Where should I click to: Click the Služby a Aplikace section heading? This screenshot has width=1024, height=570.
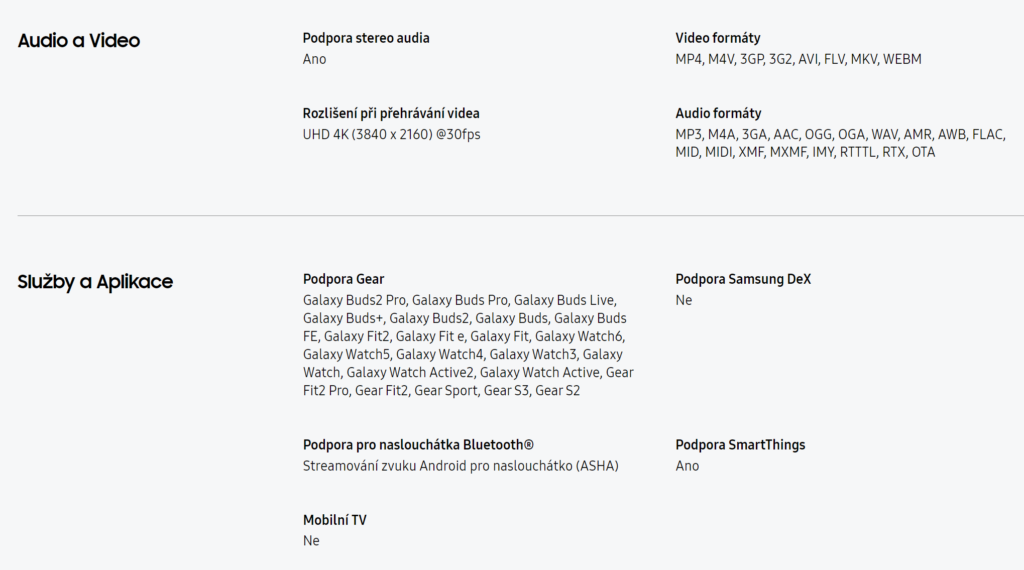pos(95,282)
